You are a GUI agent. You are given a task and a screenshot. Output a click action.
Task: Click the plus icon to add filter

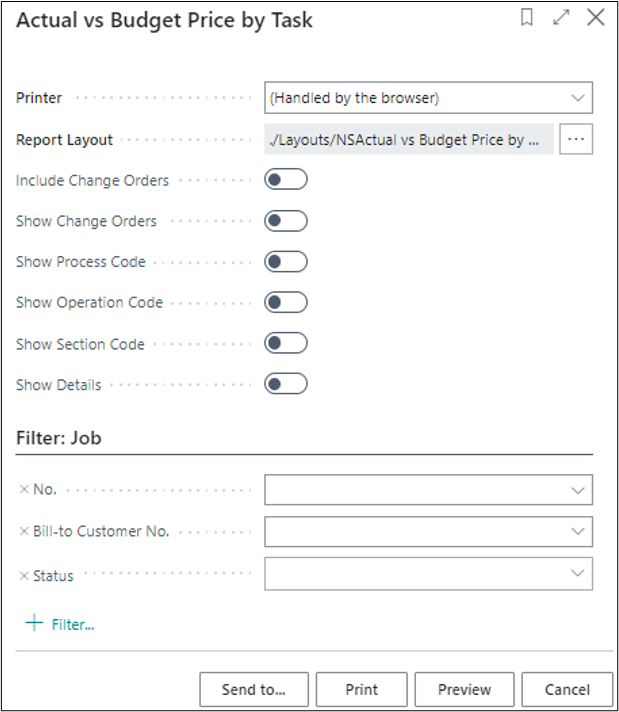tap(35, 624)
